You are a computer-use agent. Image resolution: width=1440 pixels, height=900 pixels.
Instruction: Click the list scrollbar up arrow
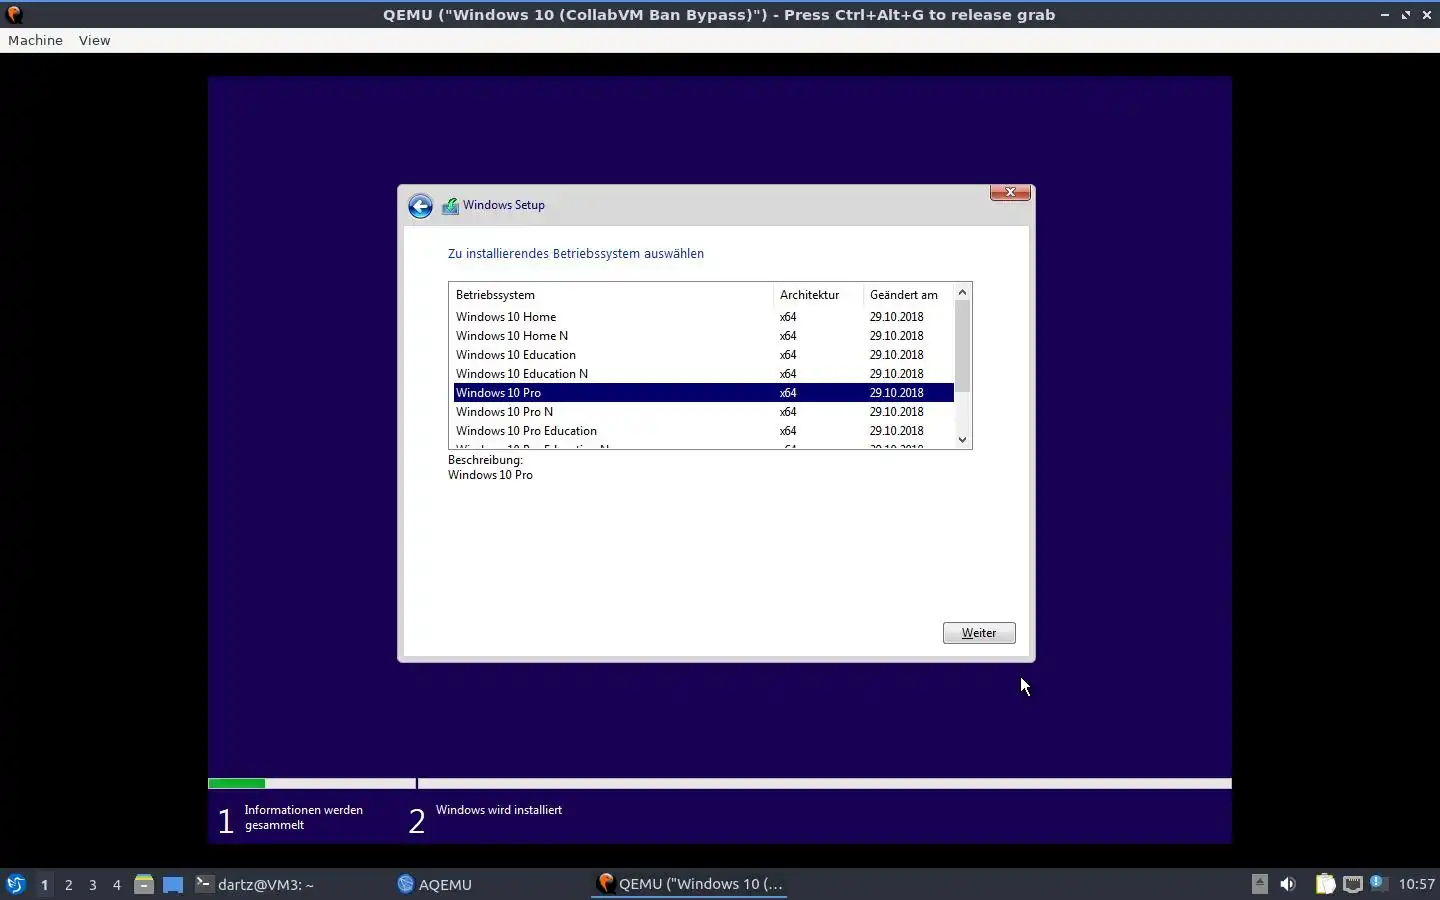[963, 293]
